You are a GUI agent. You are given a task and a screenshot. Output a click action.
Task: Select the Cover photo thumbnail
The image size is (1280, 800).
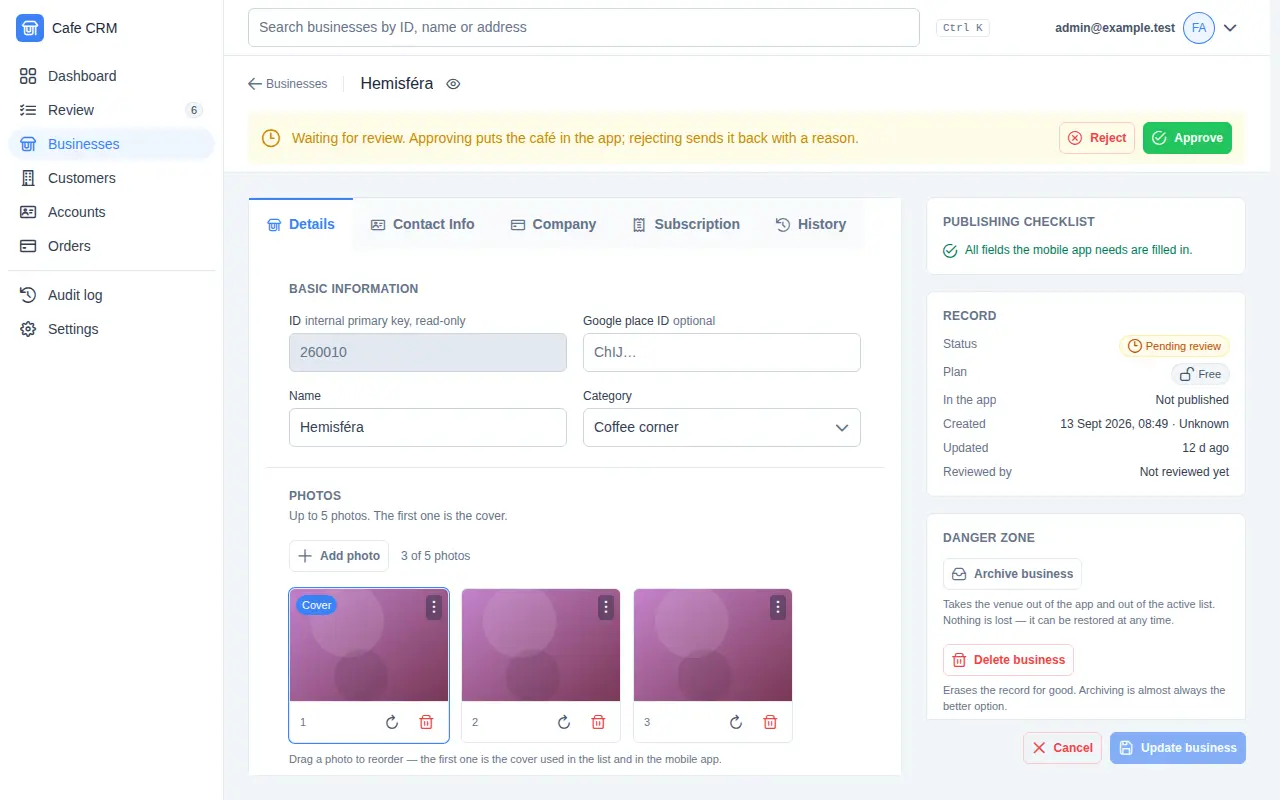369,645
